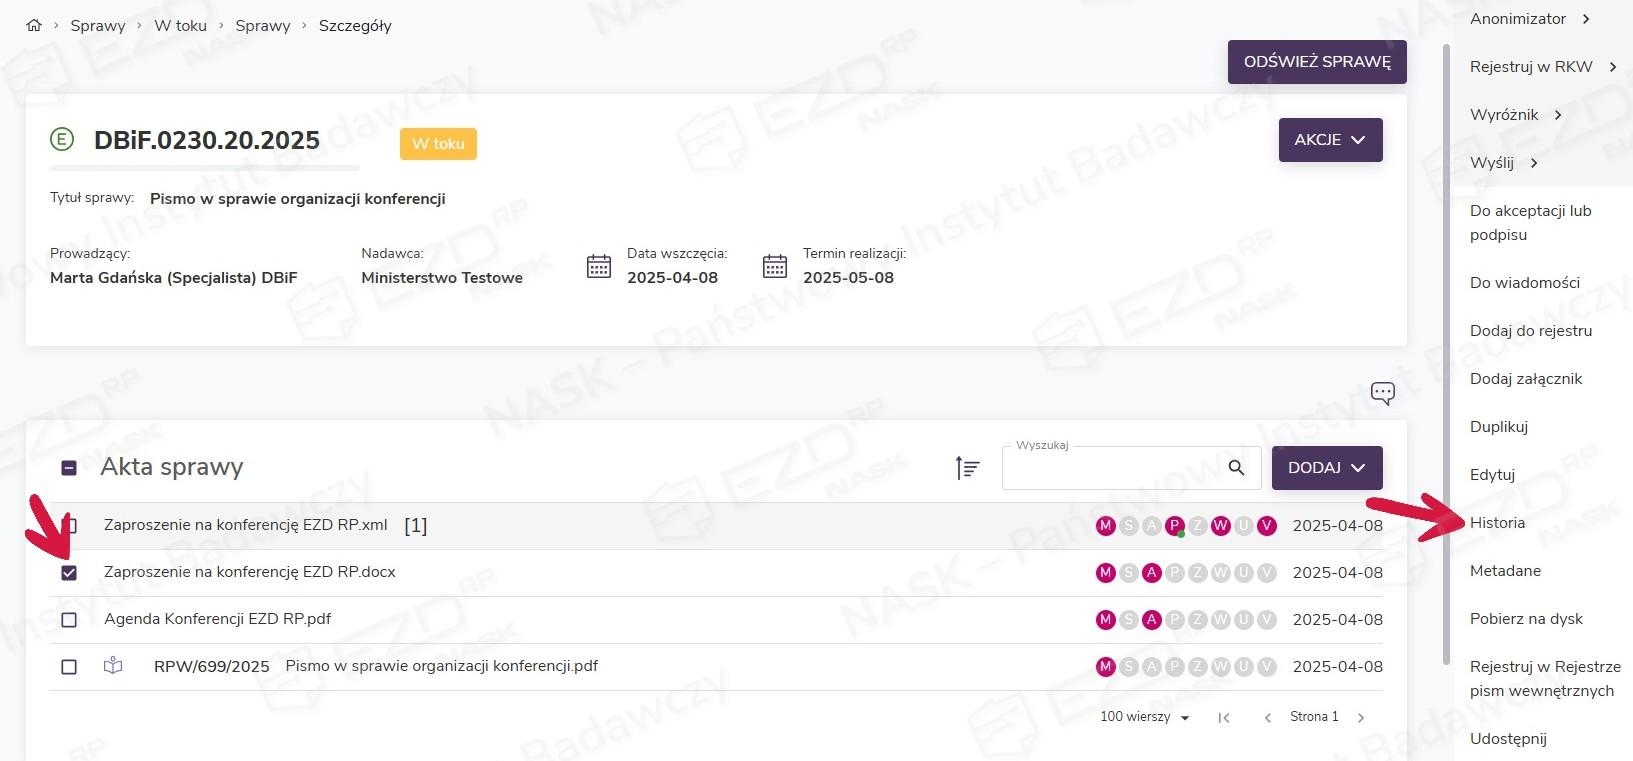Open the 100 wierszy rows selector
The width and height of the screenshot is (1633, 761).
point(1144,717)
